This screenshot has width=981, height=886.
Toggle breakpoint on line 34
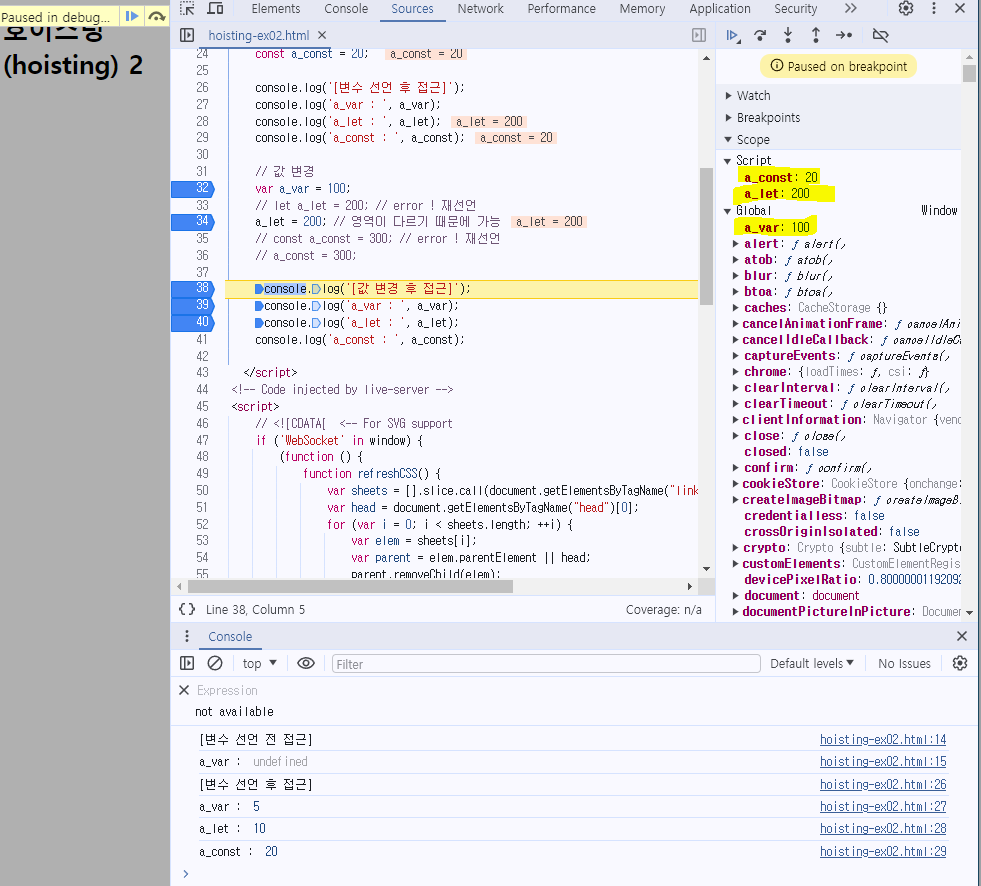[x=193, y=222]
